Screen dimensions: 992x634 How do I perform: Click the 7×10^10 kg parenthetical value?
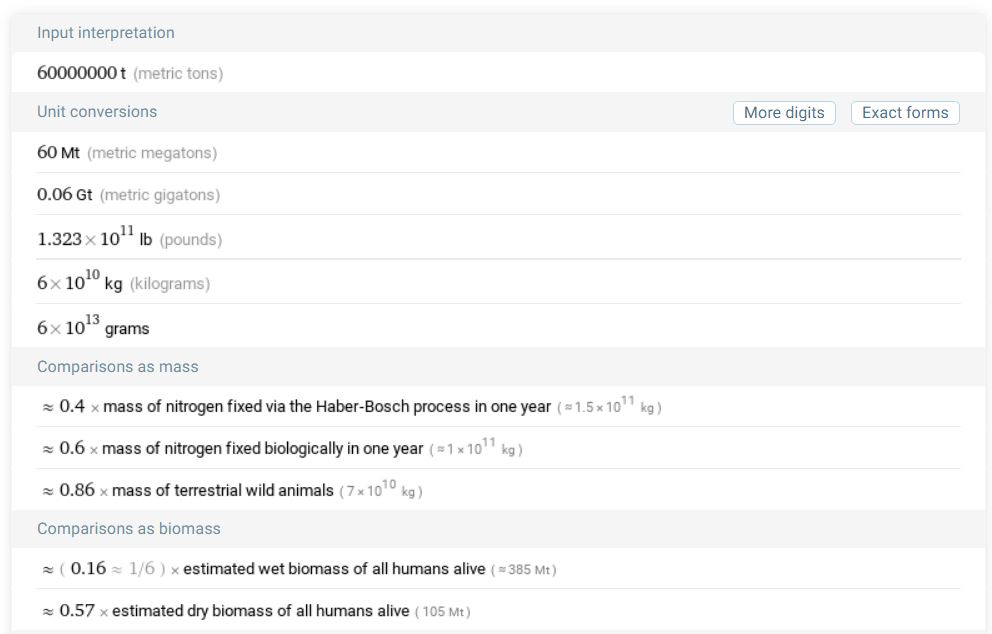(381, 492)
